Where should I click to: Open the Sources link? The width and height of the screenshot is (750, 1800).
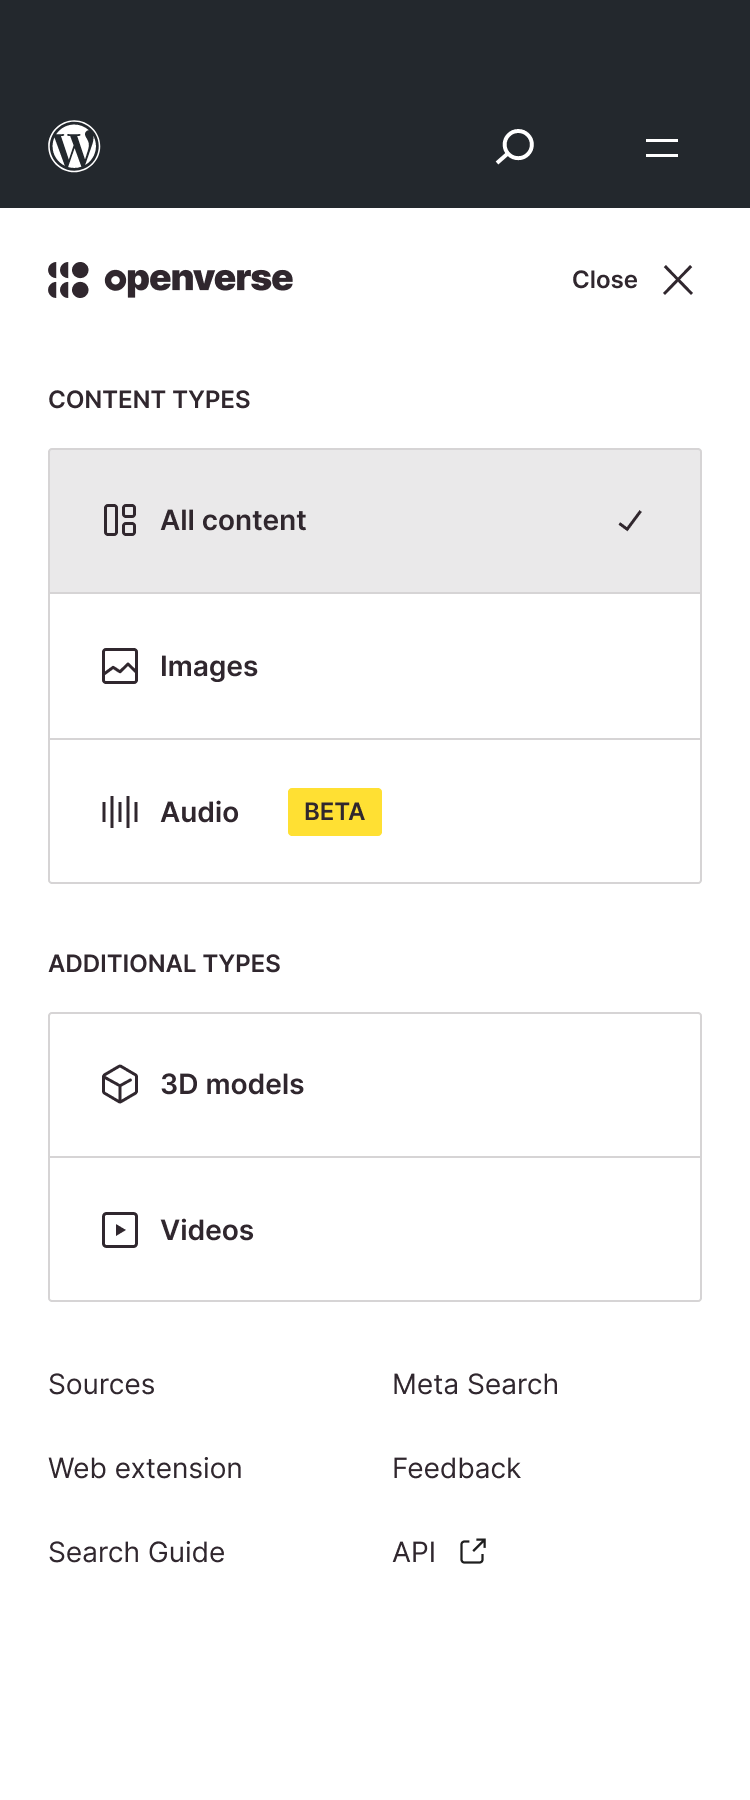click(x=101, y=1384)
